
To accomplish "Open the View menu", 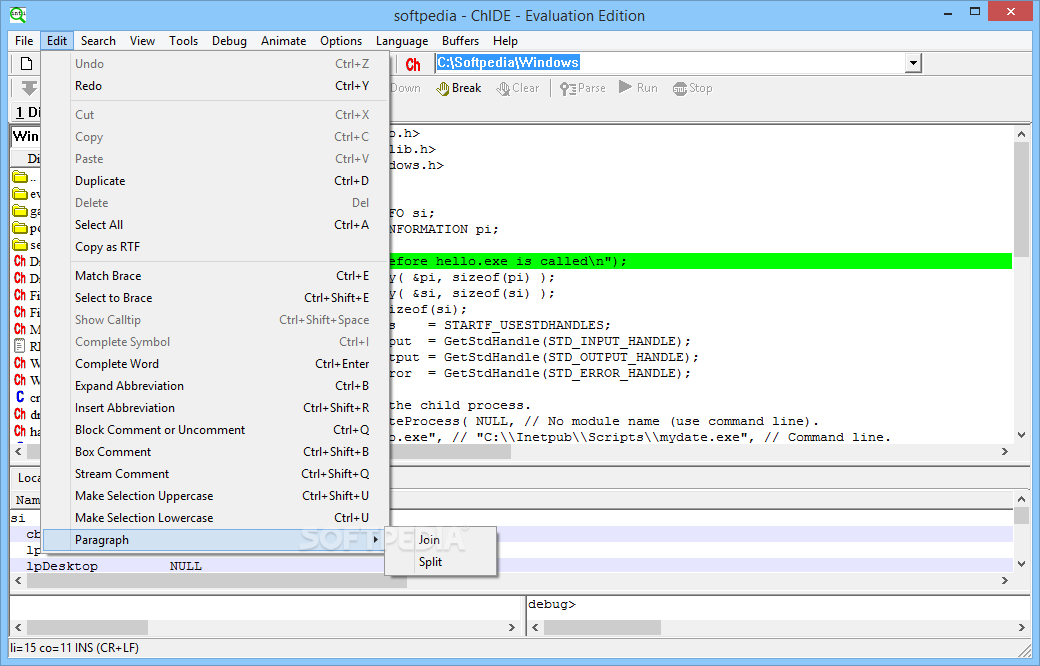I will (x=142, y=41).
